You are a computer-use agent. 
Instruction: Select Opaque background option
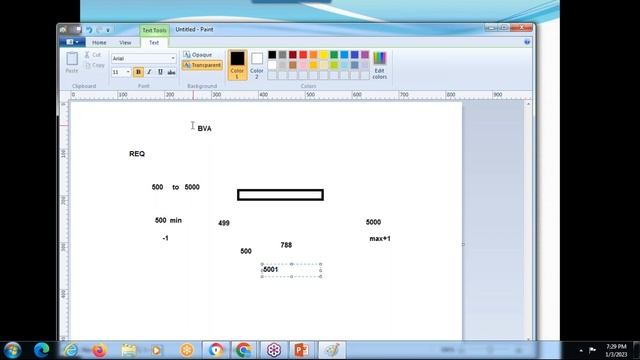pos(198,55)
